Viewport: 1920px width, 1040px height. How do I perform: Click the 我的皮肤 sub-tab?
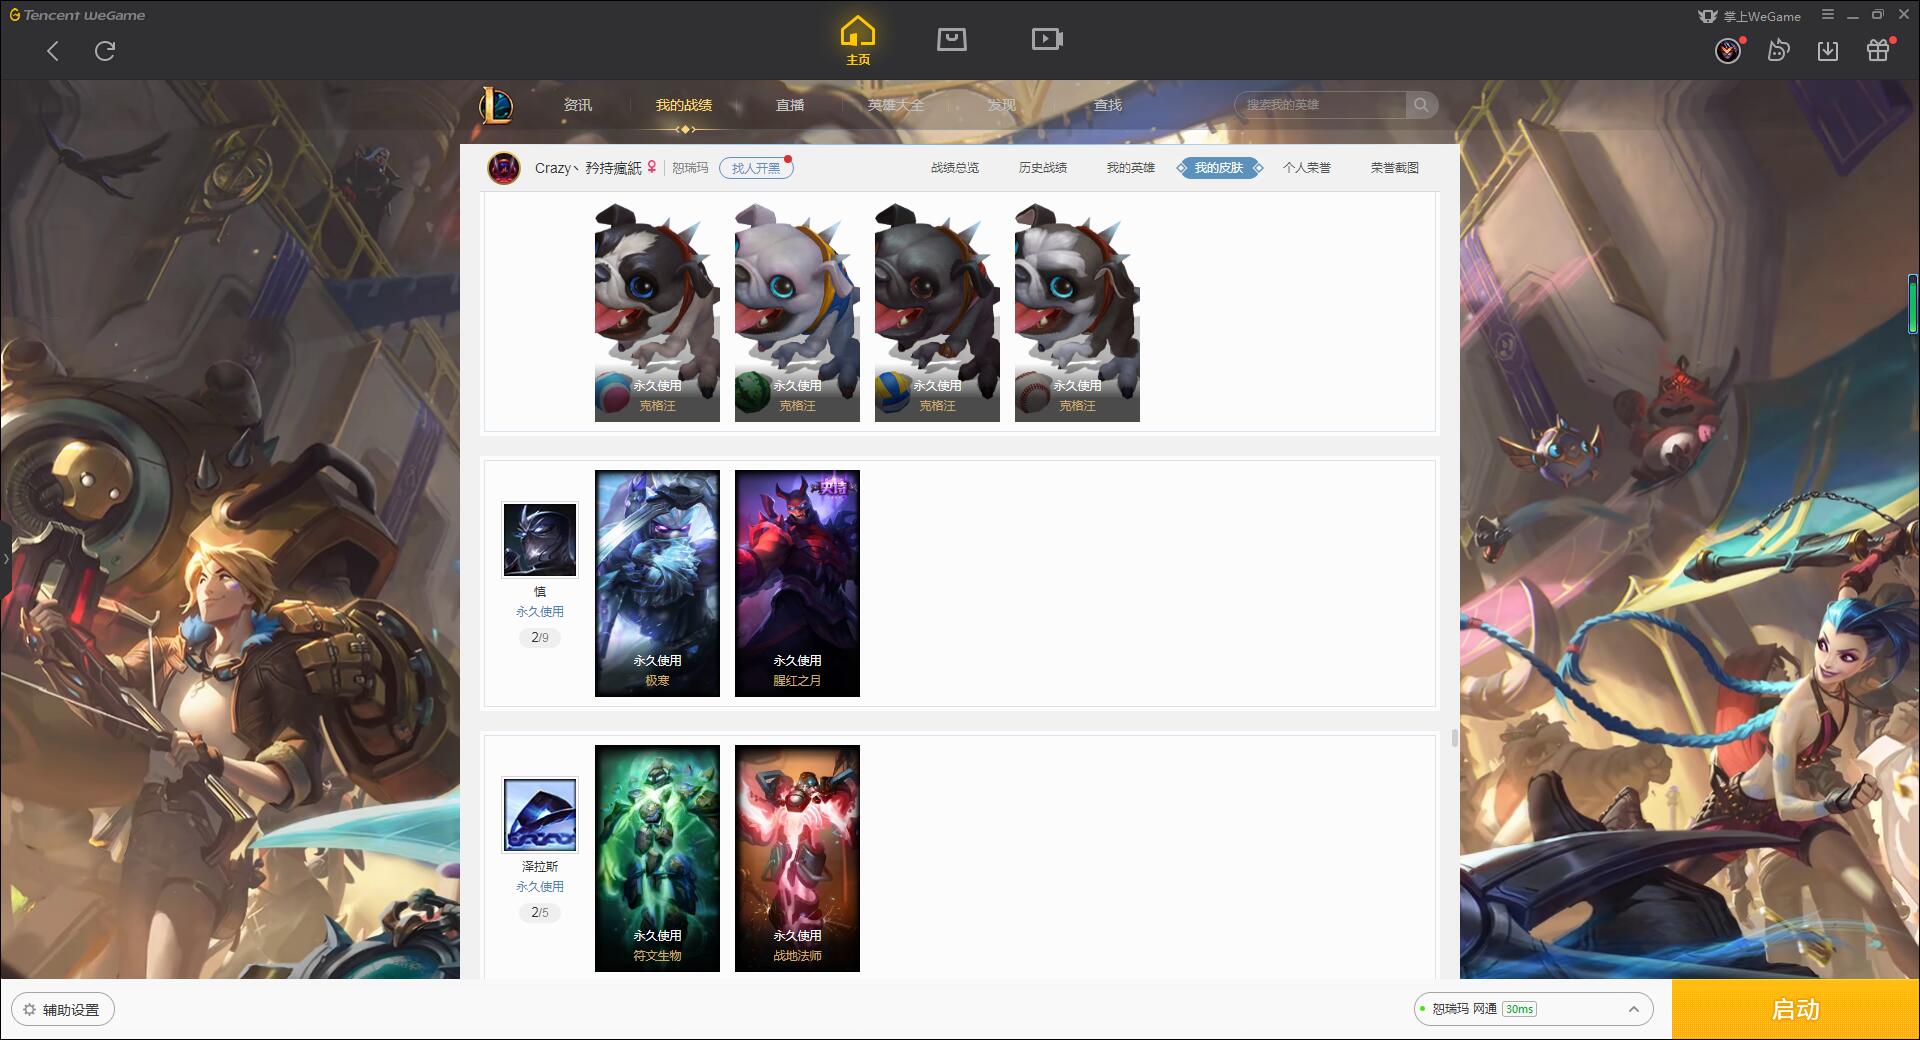point(1219,168)
